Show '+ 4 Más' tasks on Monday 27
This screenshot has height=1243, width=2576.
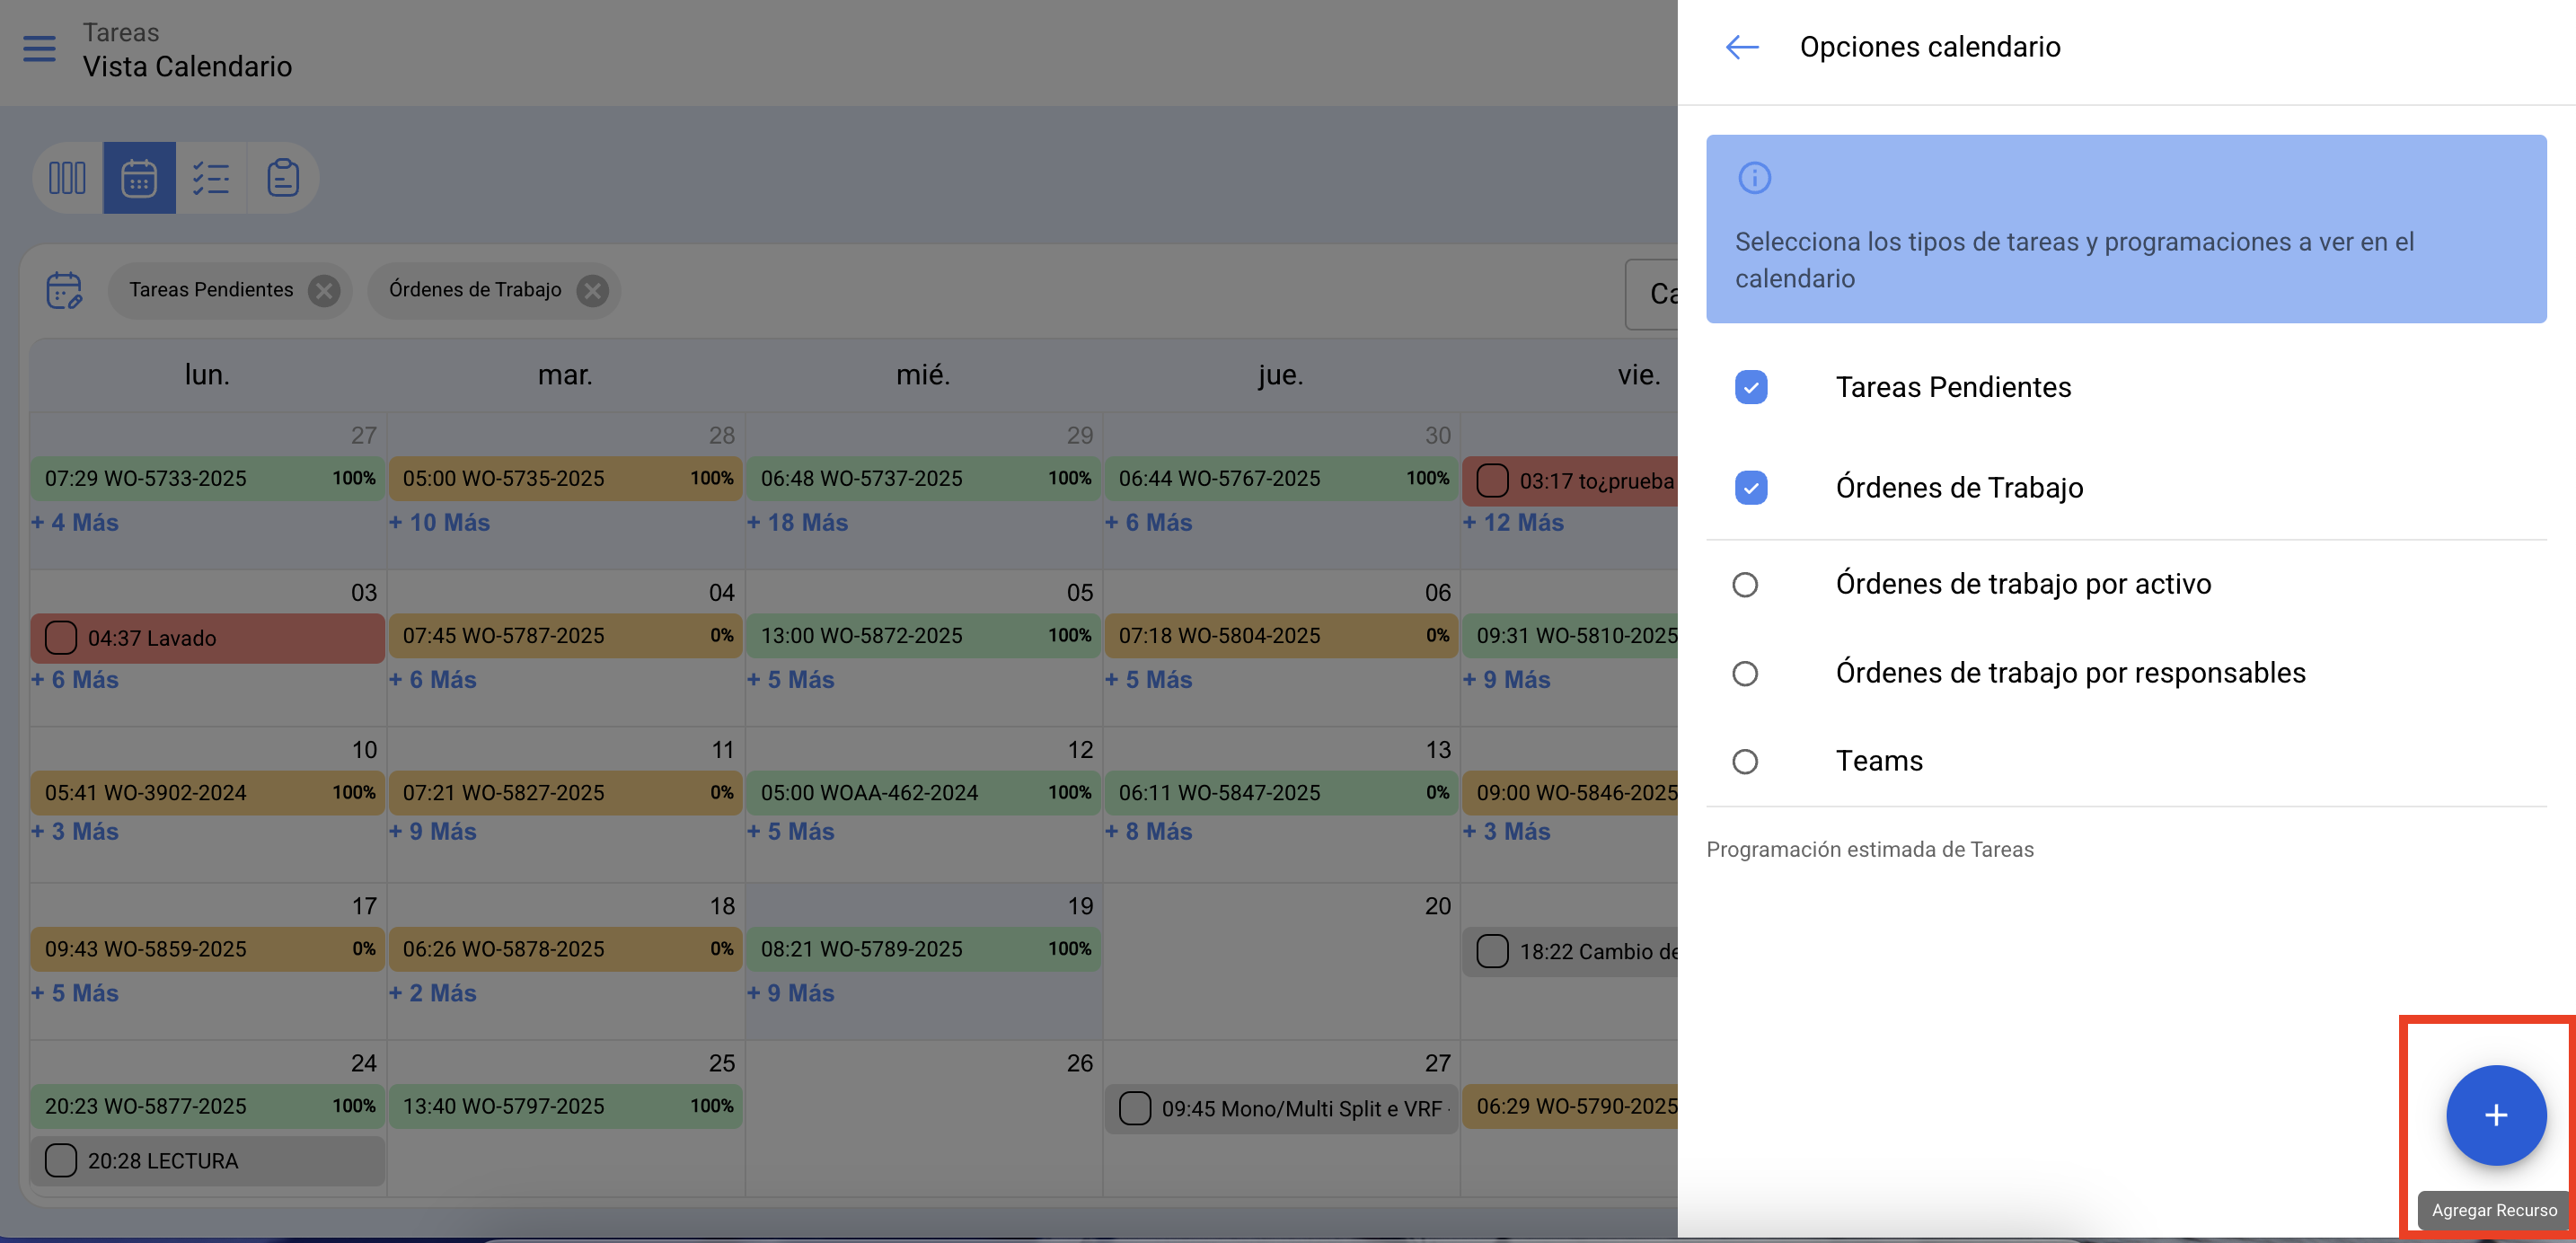click(75, 522)
